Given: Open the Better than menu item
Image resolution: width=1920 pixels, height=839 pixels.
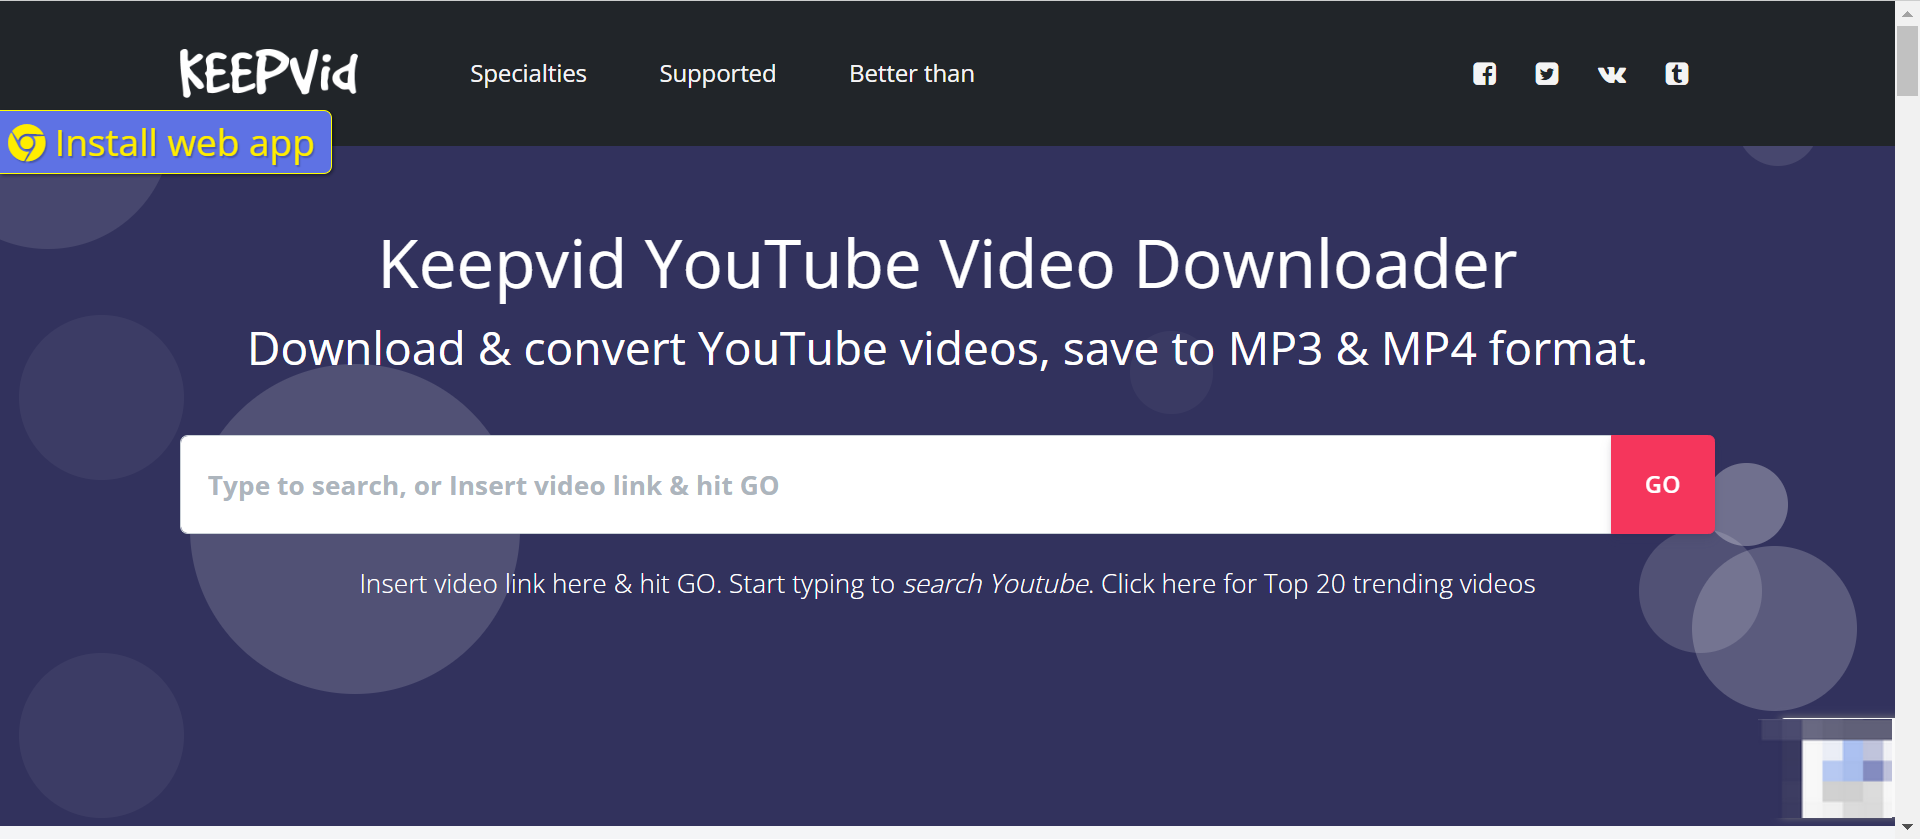Looking at the screenshot, I should coord(911,74).
